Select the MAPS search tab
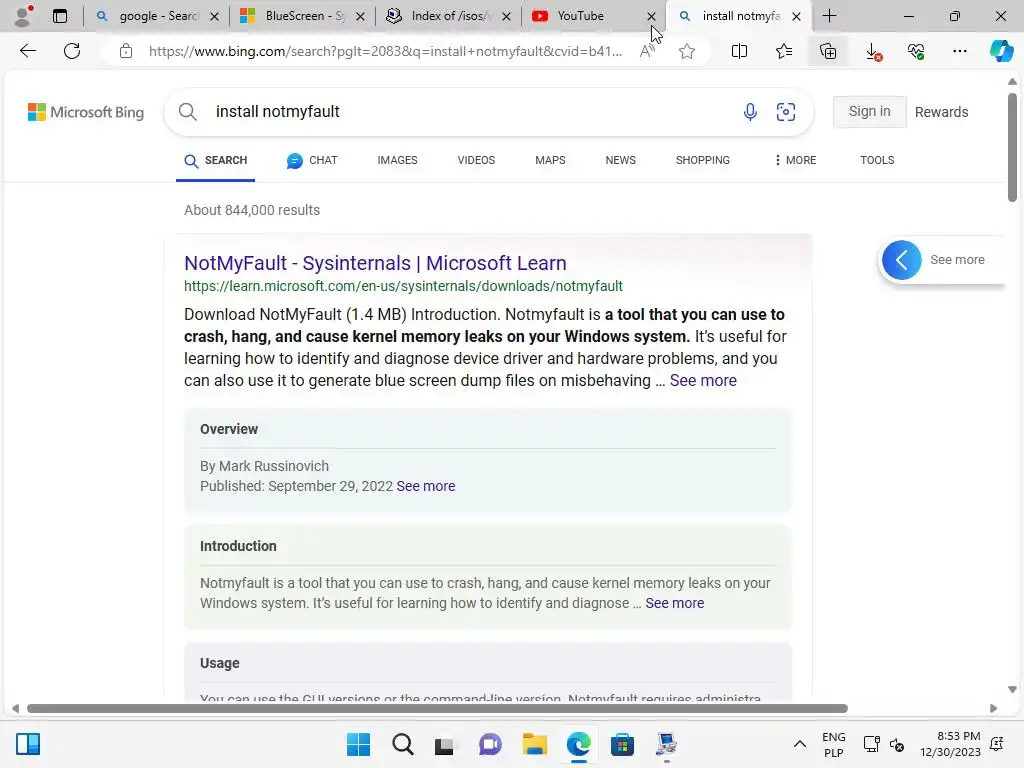Screen dimensions: 1024x768 click(x=550, y=160)
